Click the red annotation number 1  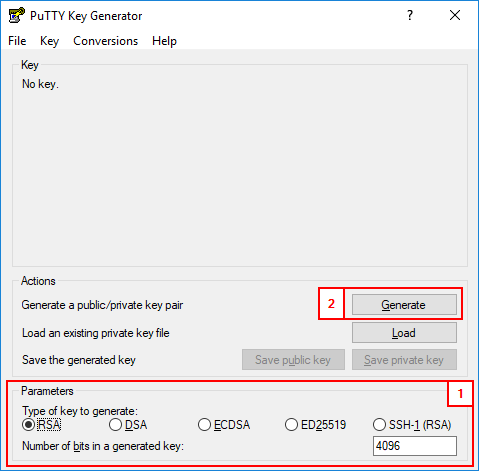[x=460, y=394]
